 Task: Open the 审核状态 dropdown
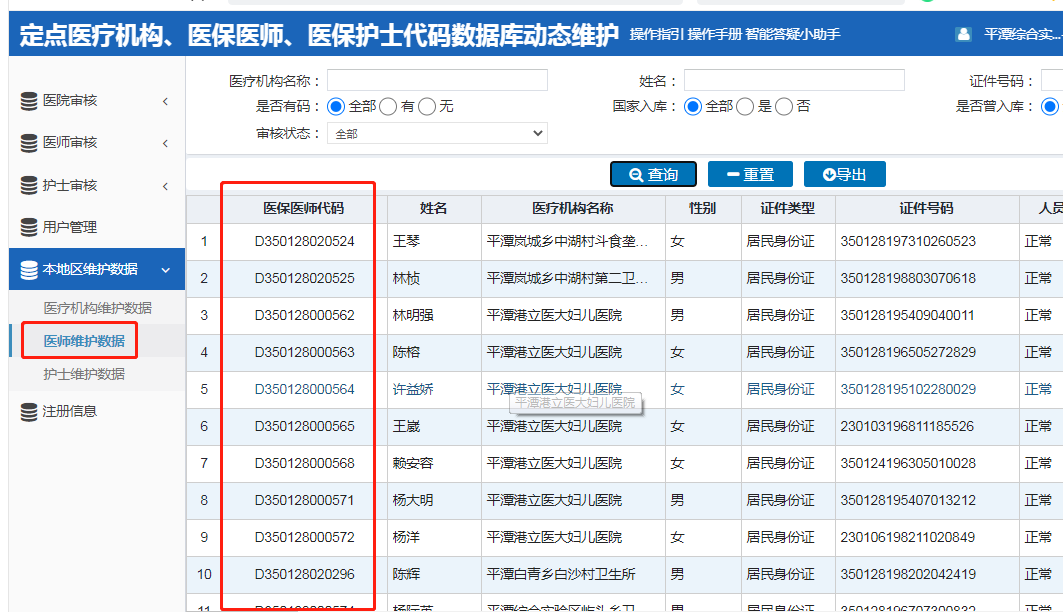[437, 134]
